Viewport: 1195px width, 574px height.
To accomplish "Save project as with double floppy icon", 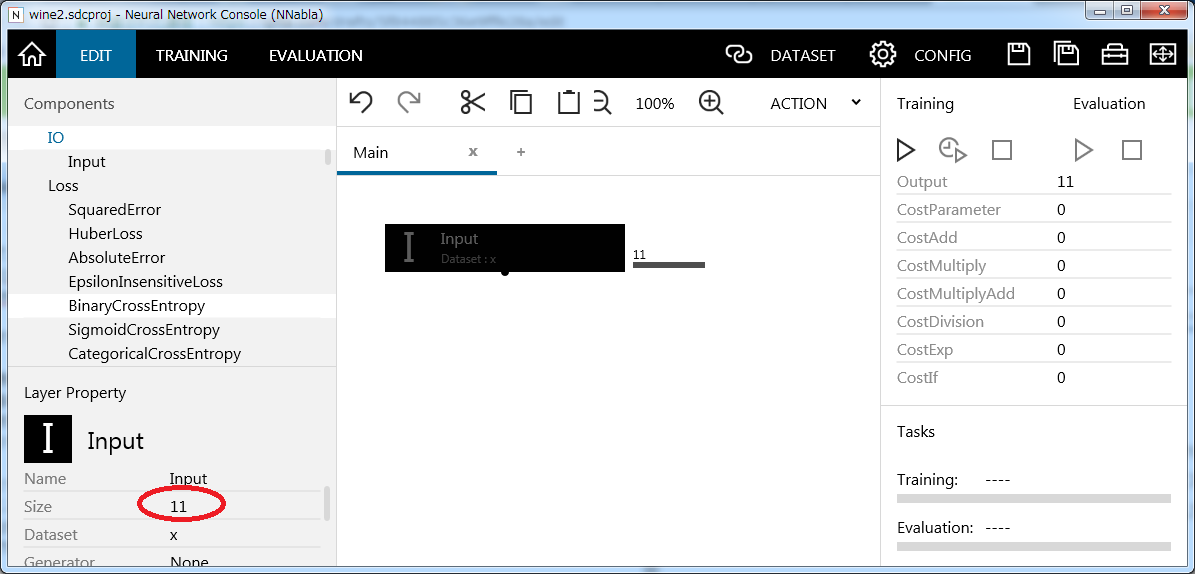I will [x=1066, y=54].
